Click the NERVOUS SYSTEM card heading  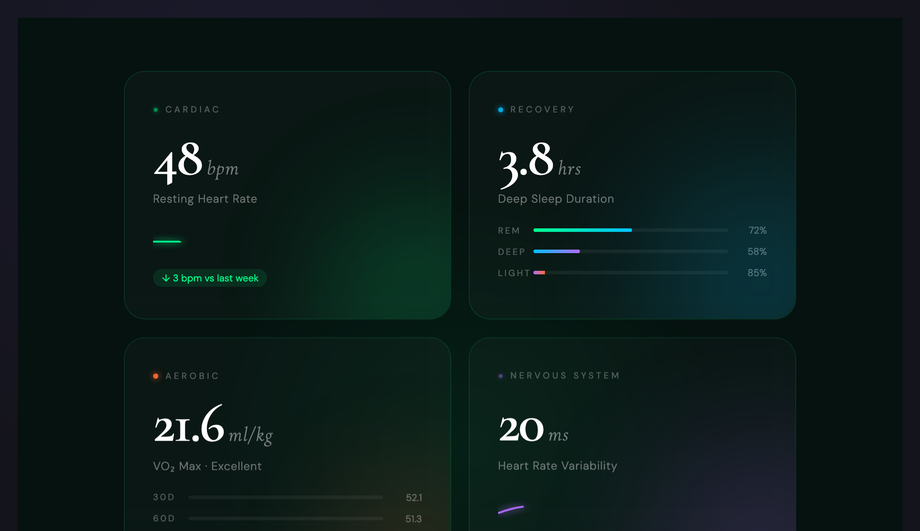[x=565, y=376]
